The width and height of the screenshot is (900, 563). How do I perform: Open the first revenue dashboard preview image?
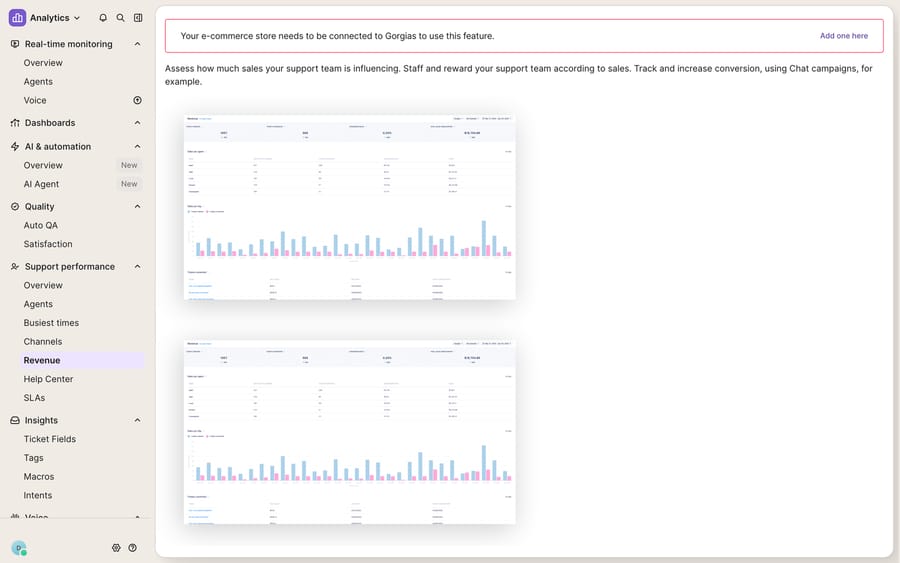pyautogui.click(x=350, y=207)
